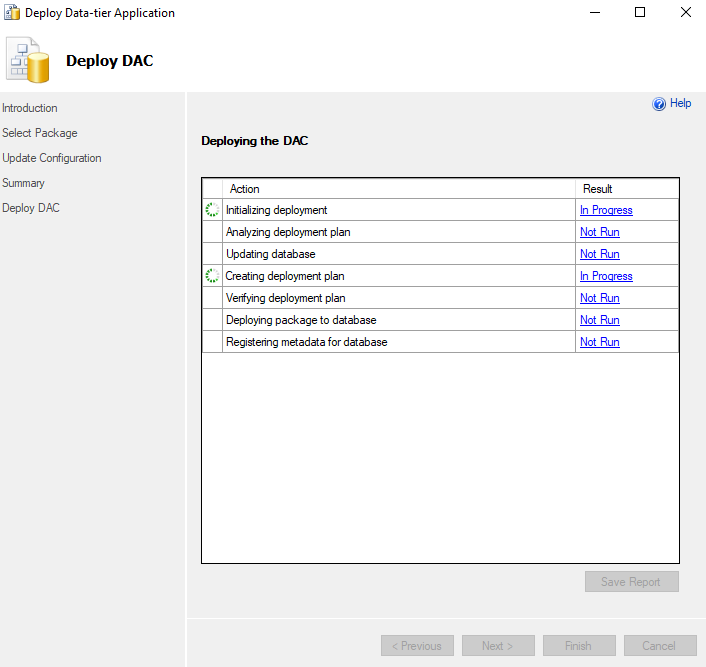Click the Deploy DAC database header icon
Viewport: 706px width, 667px height.
29,60
